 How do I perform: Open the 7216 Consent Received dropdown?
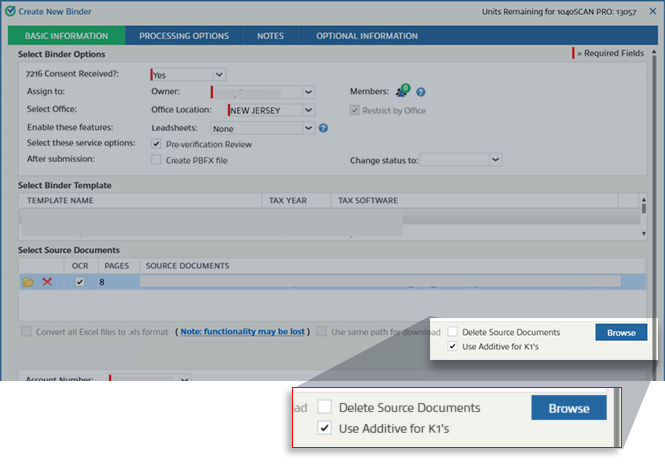coord(219,75)
